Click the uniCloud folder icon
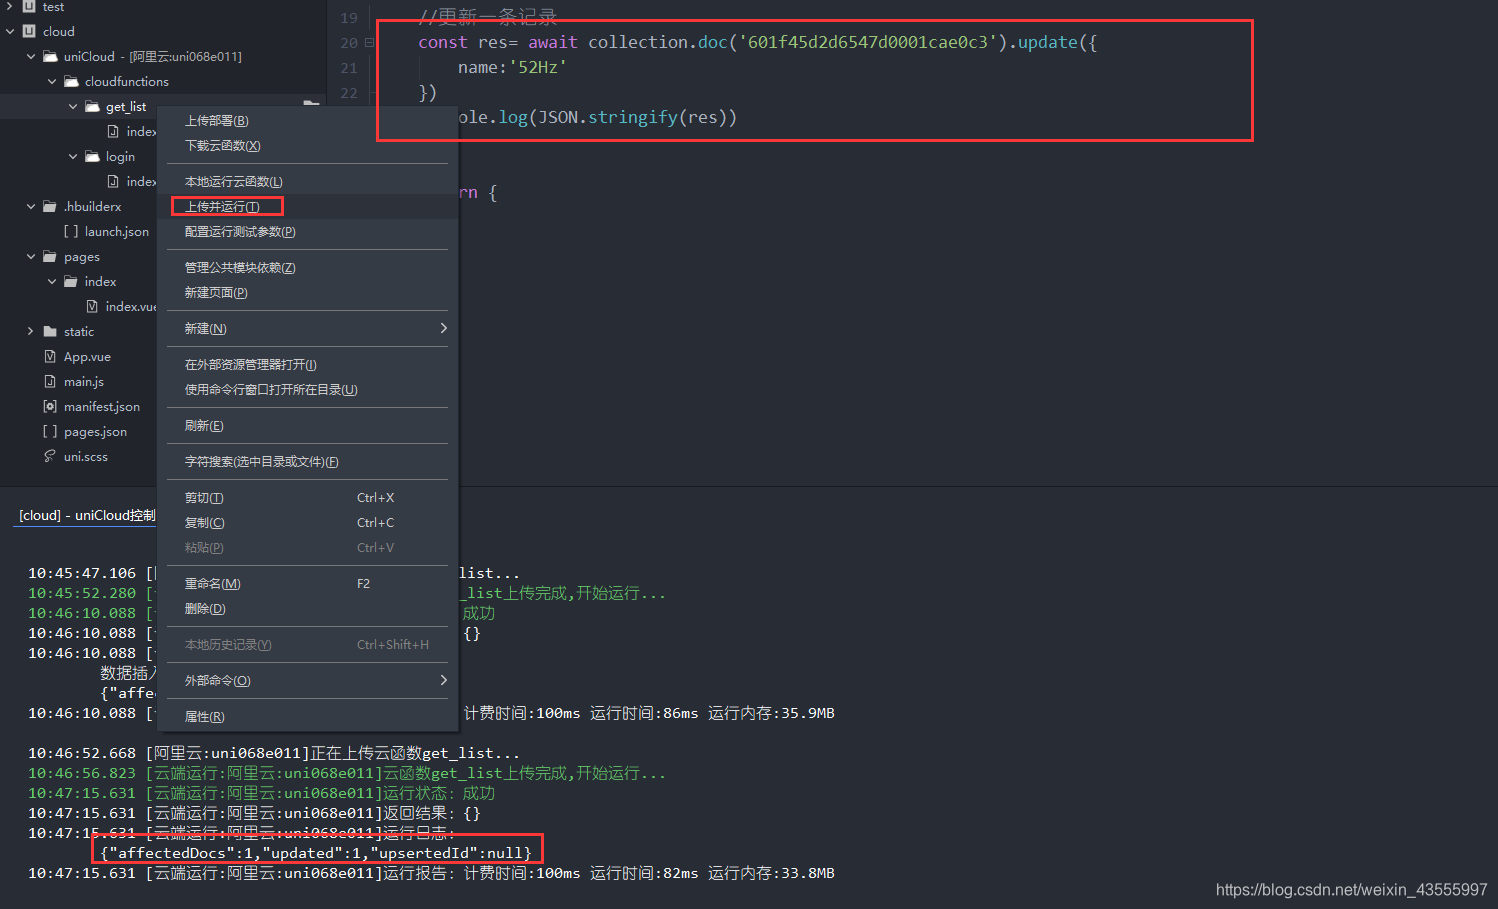The height and width of the screenshot is (909, 1498). [50, 56]
